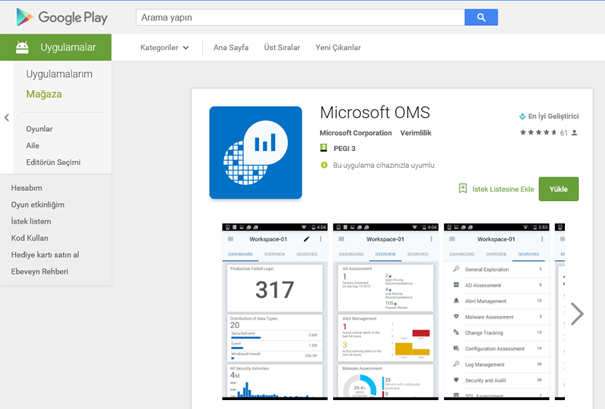Open İstek listem link
The height and width of the screenshot is (409, 605).
click(31, 221)
